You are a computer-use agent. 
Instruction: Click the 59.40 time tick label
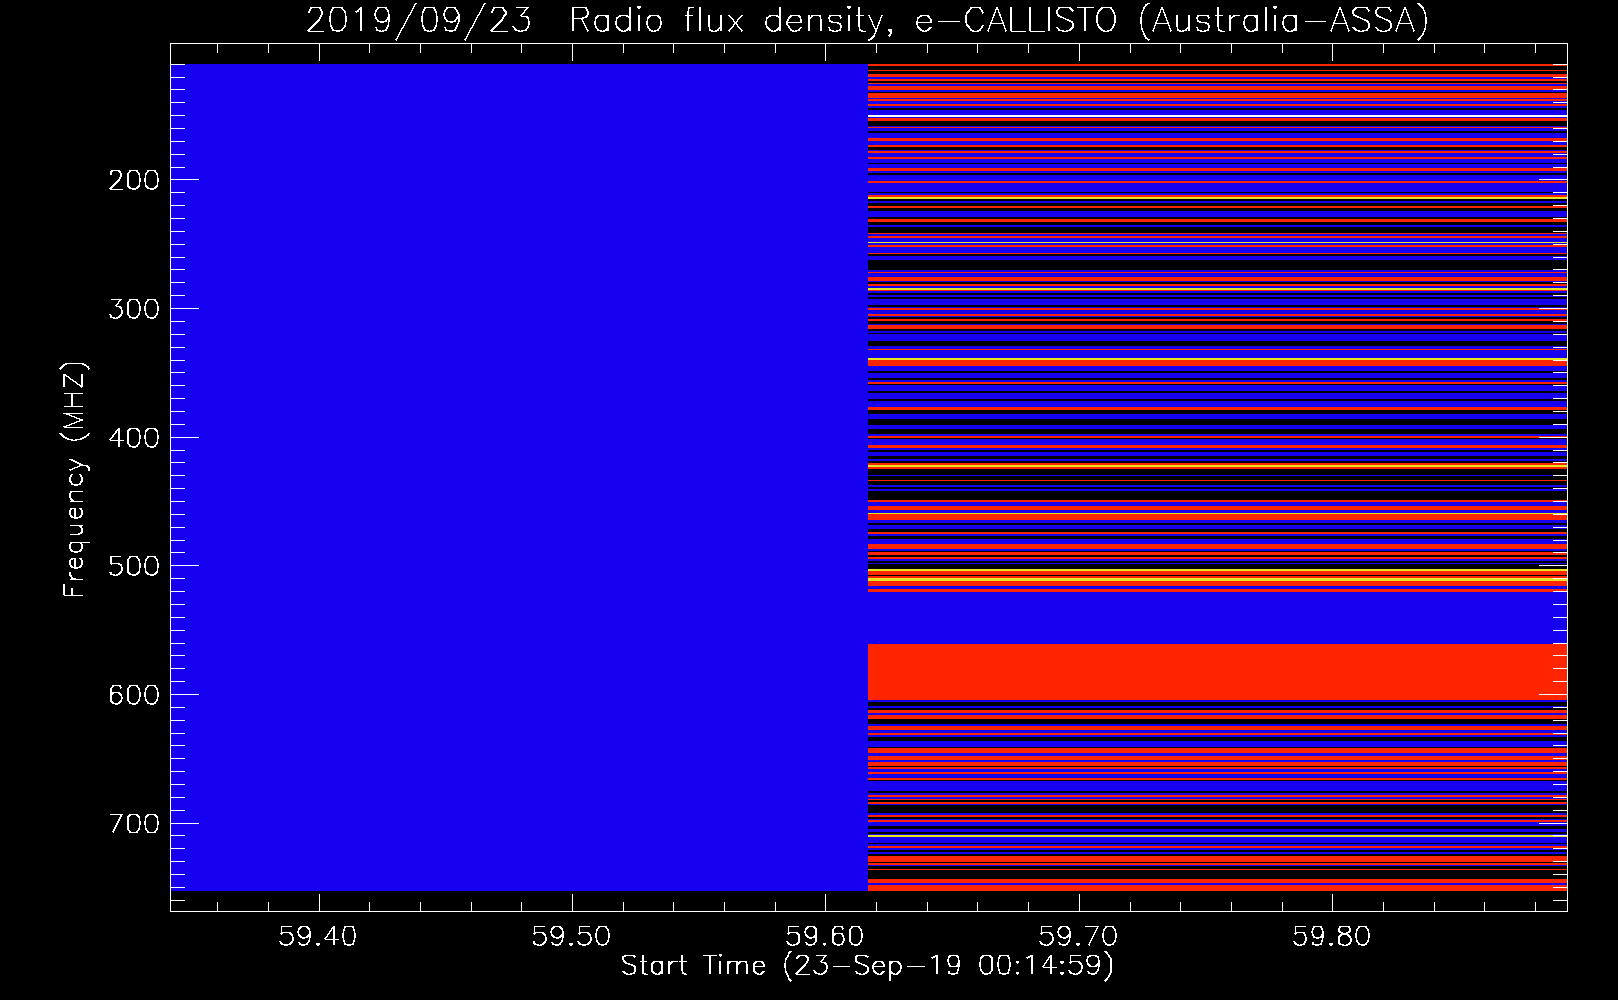click(318, 937)
